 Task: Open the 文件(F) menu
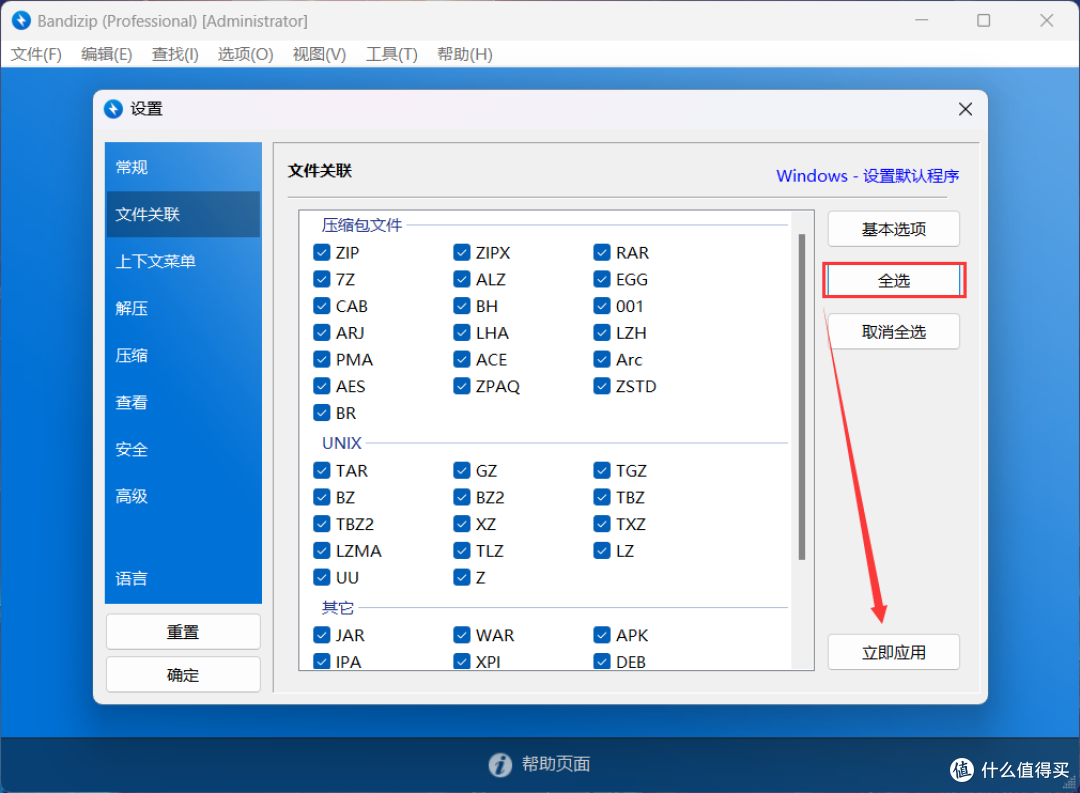click(x=36, y=54)
